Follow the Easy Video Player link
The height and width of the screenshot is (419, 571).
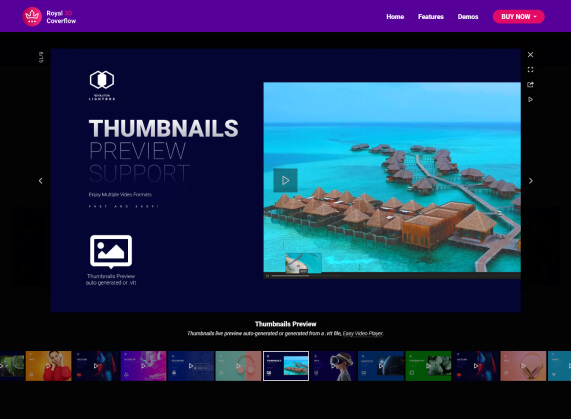pos(363,333)
